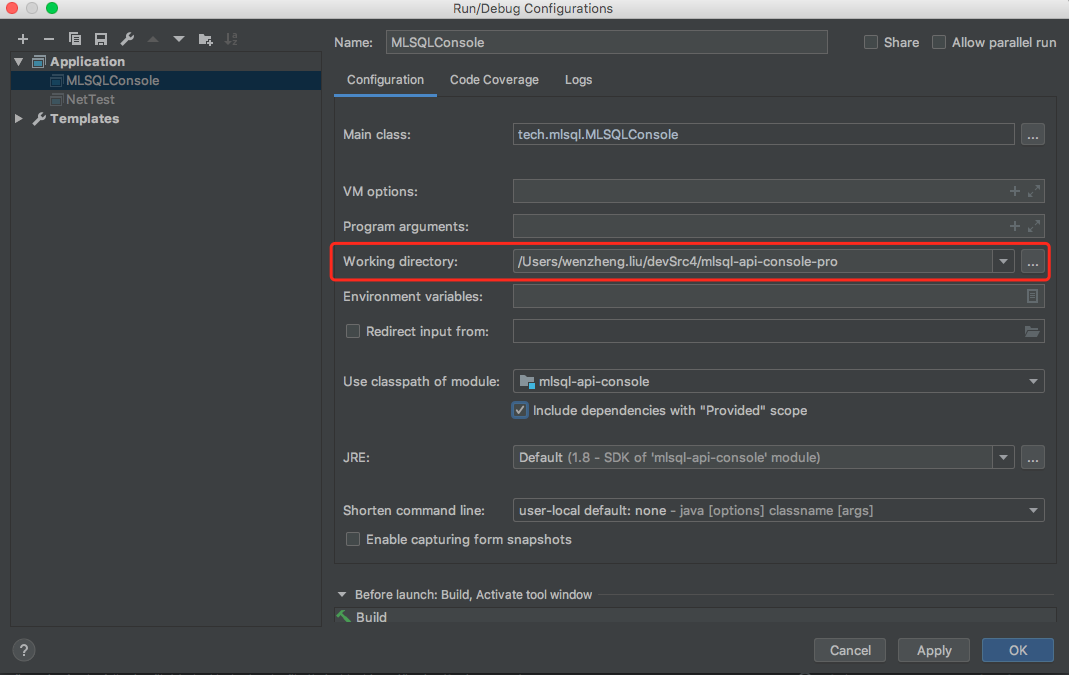
Task: Browse for Main class with ellipsis button
Action: coord(1033,134)
